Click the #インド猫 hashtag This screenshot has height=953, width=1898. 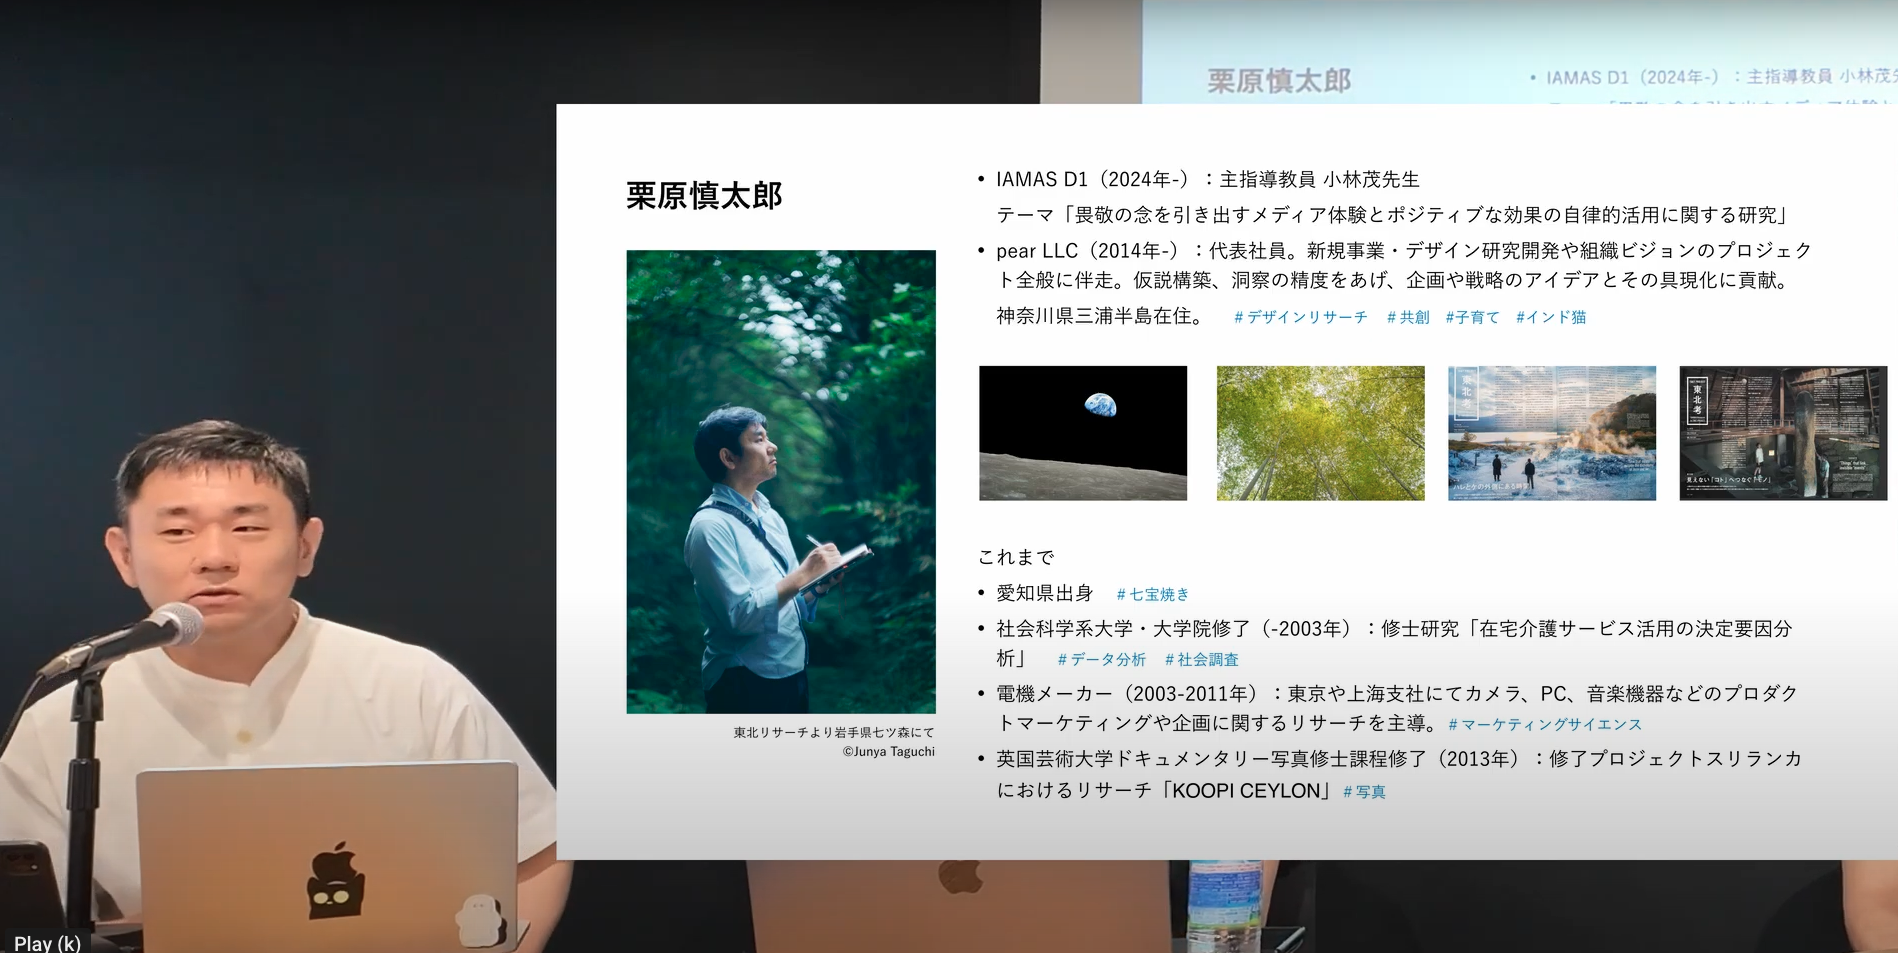tap(1550, 317)
